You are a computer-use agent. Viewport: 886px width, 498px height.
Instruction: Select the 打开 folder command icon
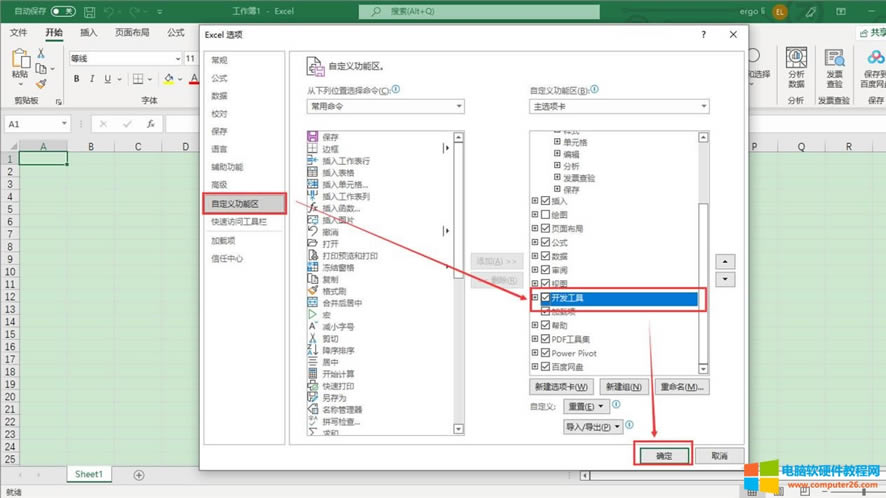pyautogui.click(x=312, y=243)
